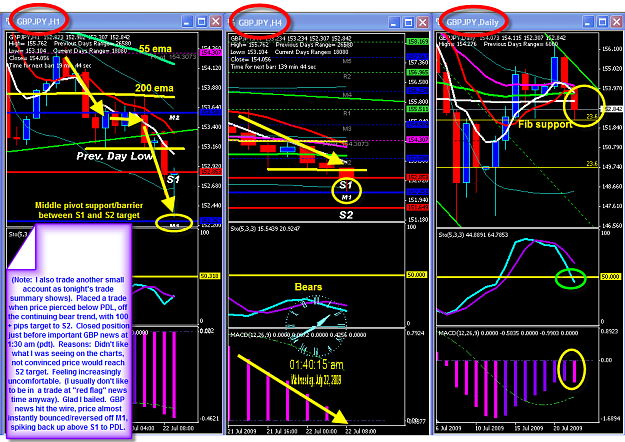Viewport: 625px width, 442px height.
Task: Close the GBPJPY,H4 chart window
Action: tap(423, 23)
